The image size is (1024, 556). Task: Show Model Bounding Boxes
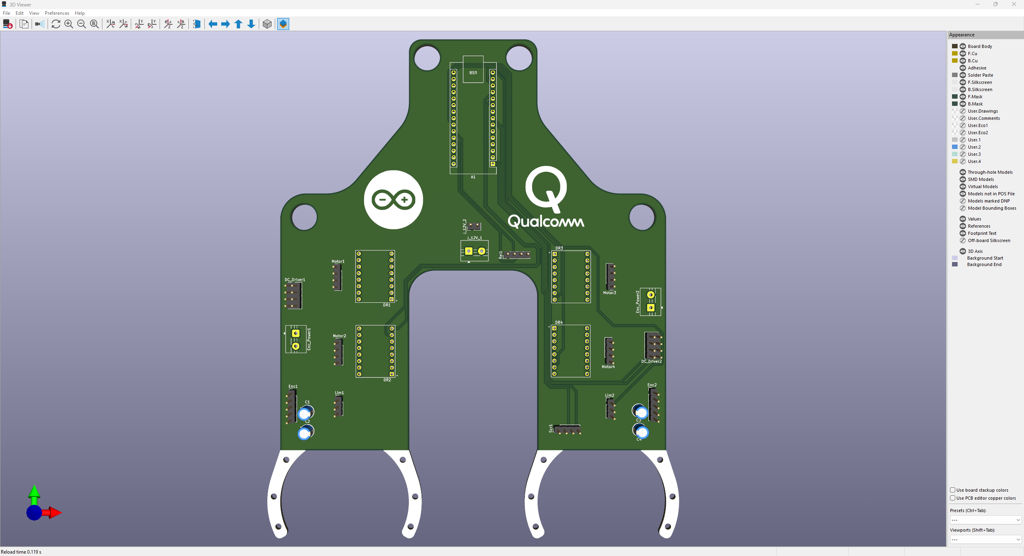pos(963,208)
